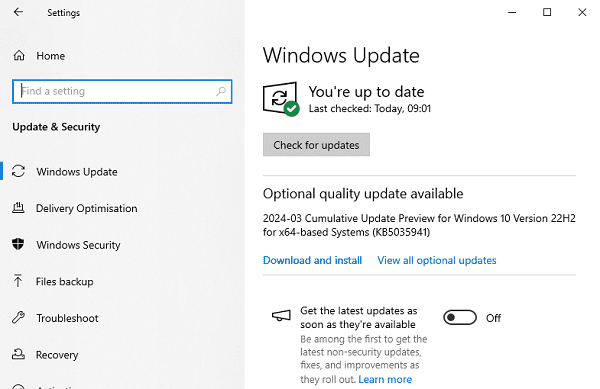Go to Files backup section

click(x=65, y=282)
